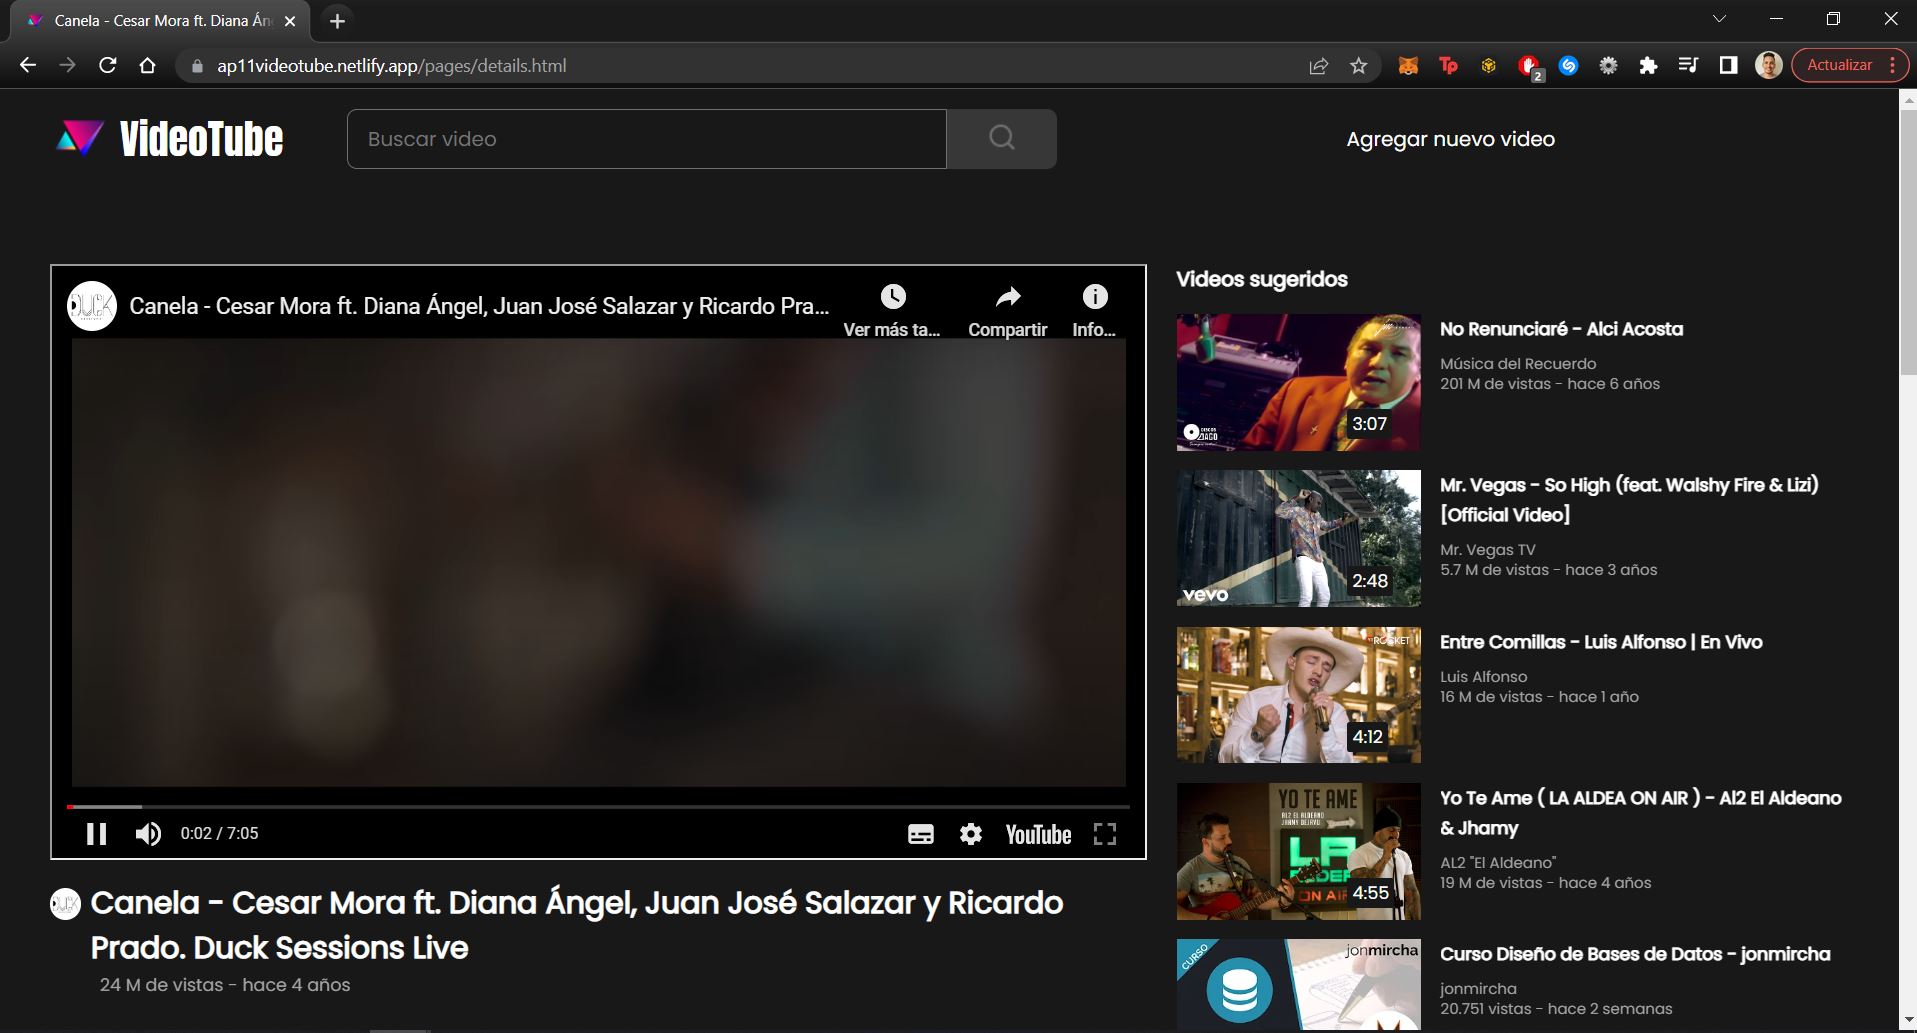Toggle browser side panel

1728,66
